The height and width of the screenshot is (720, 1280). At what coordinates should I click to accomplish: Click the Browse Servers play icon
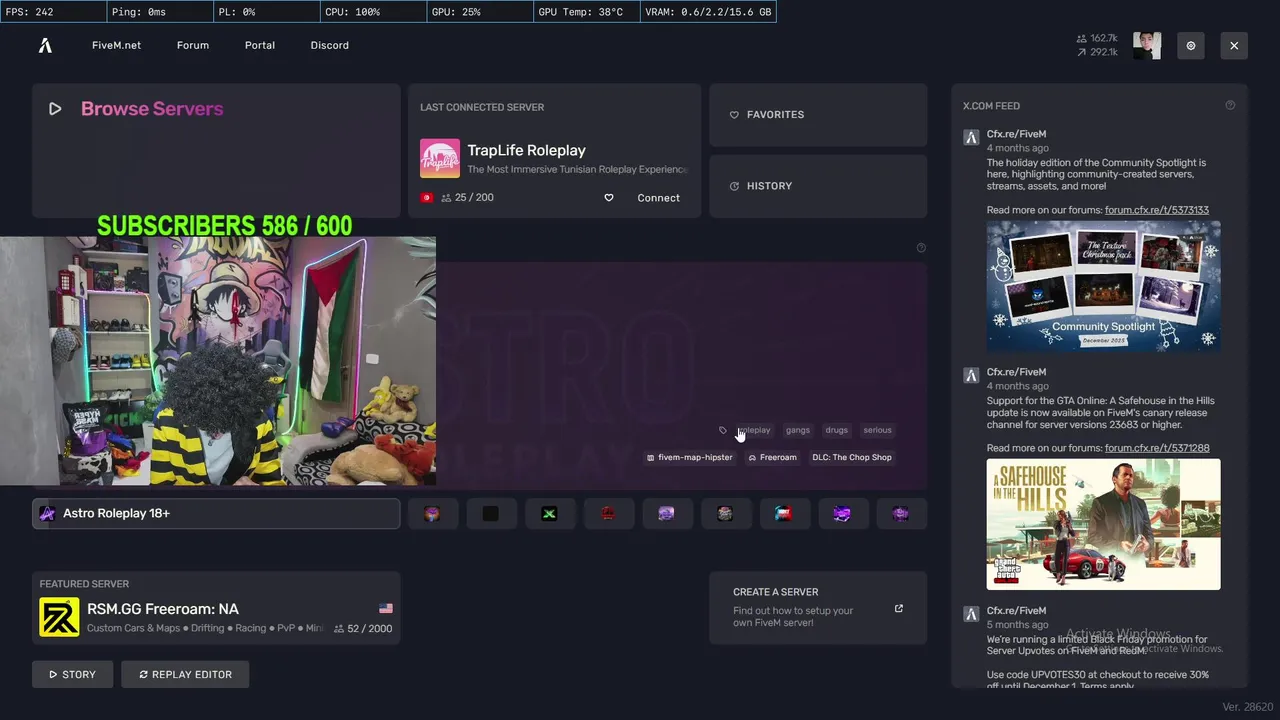pos(55,109)
